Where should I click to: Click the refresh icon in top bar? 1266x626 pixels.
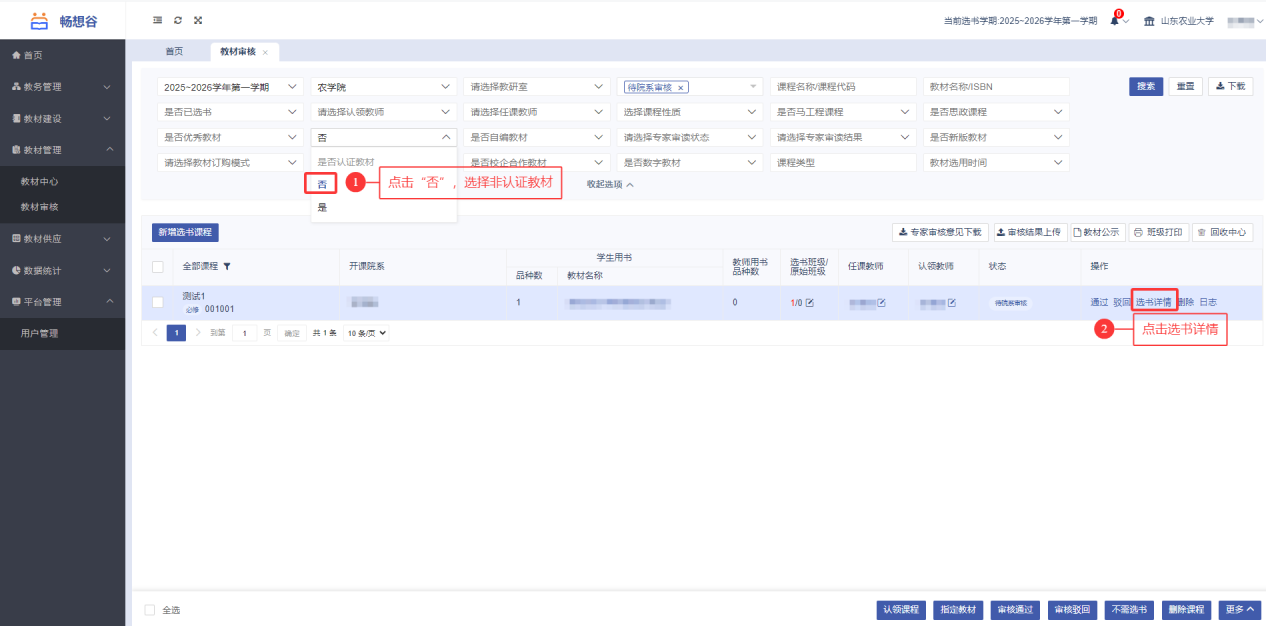click(x=178, y=20)
